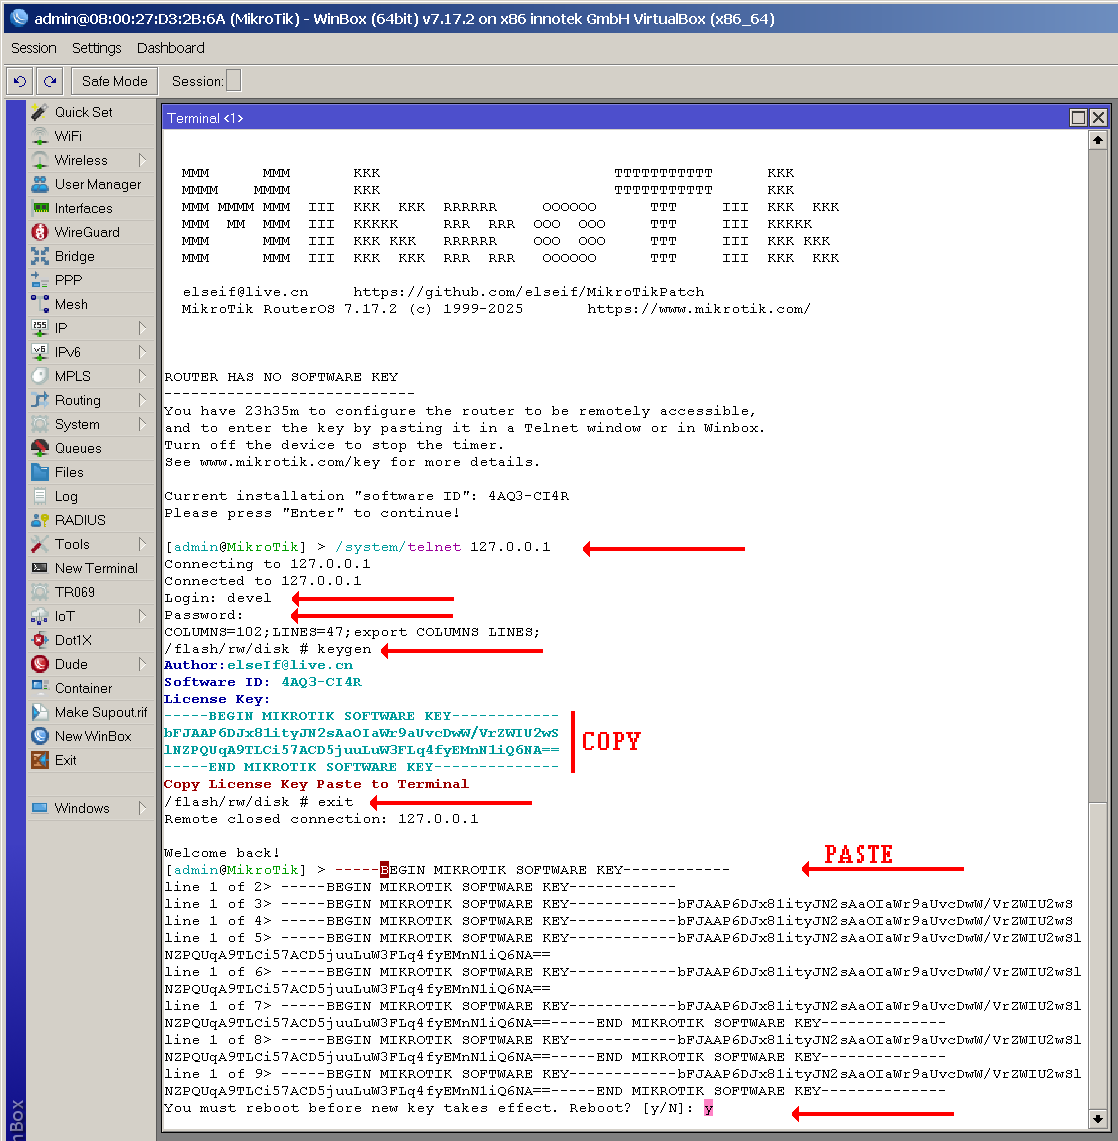Click the terminal scrollbar down arrow
Viewport: 1118px width, 1141px height.
1098,1118
